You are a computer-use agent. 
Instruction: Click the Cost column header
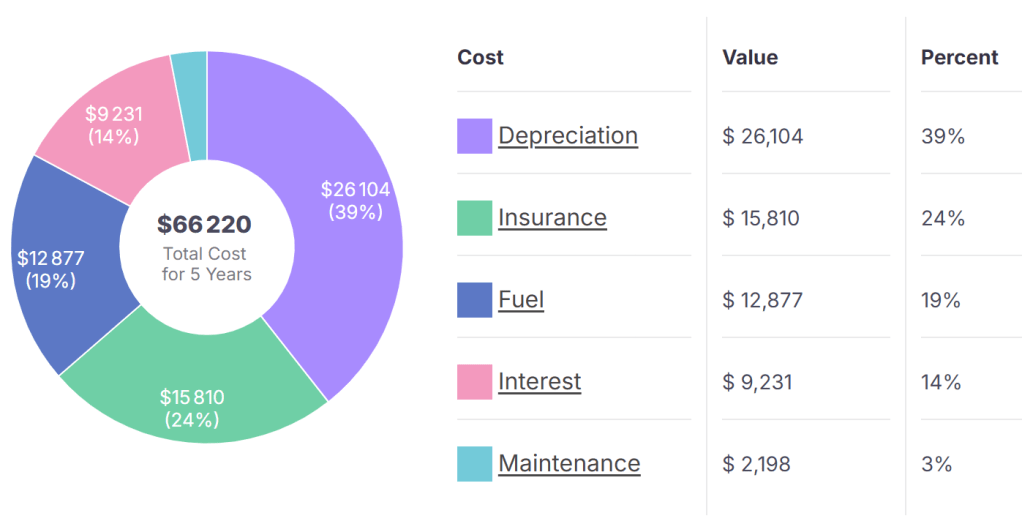coord(480,58)
